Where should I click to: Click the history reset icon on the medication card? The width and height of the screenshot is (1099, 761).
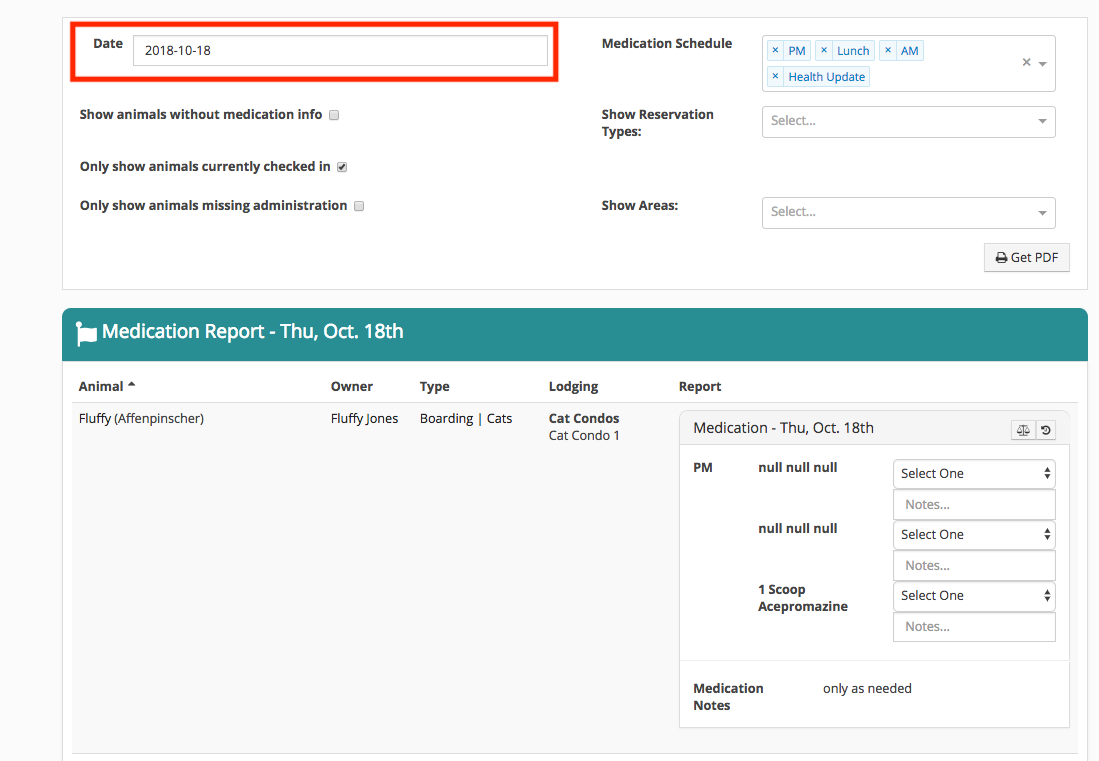point(1046,430)
